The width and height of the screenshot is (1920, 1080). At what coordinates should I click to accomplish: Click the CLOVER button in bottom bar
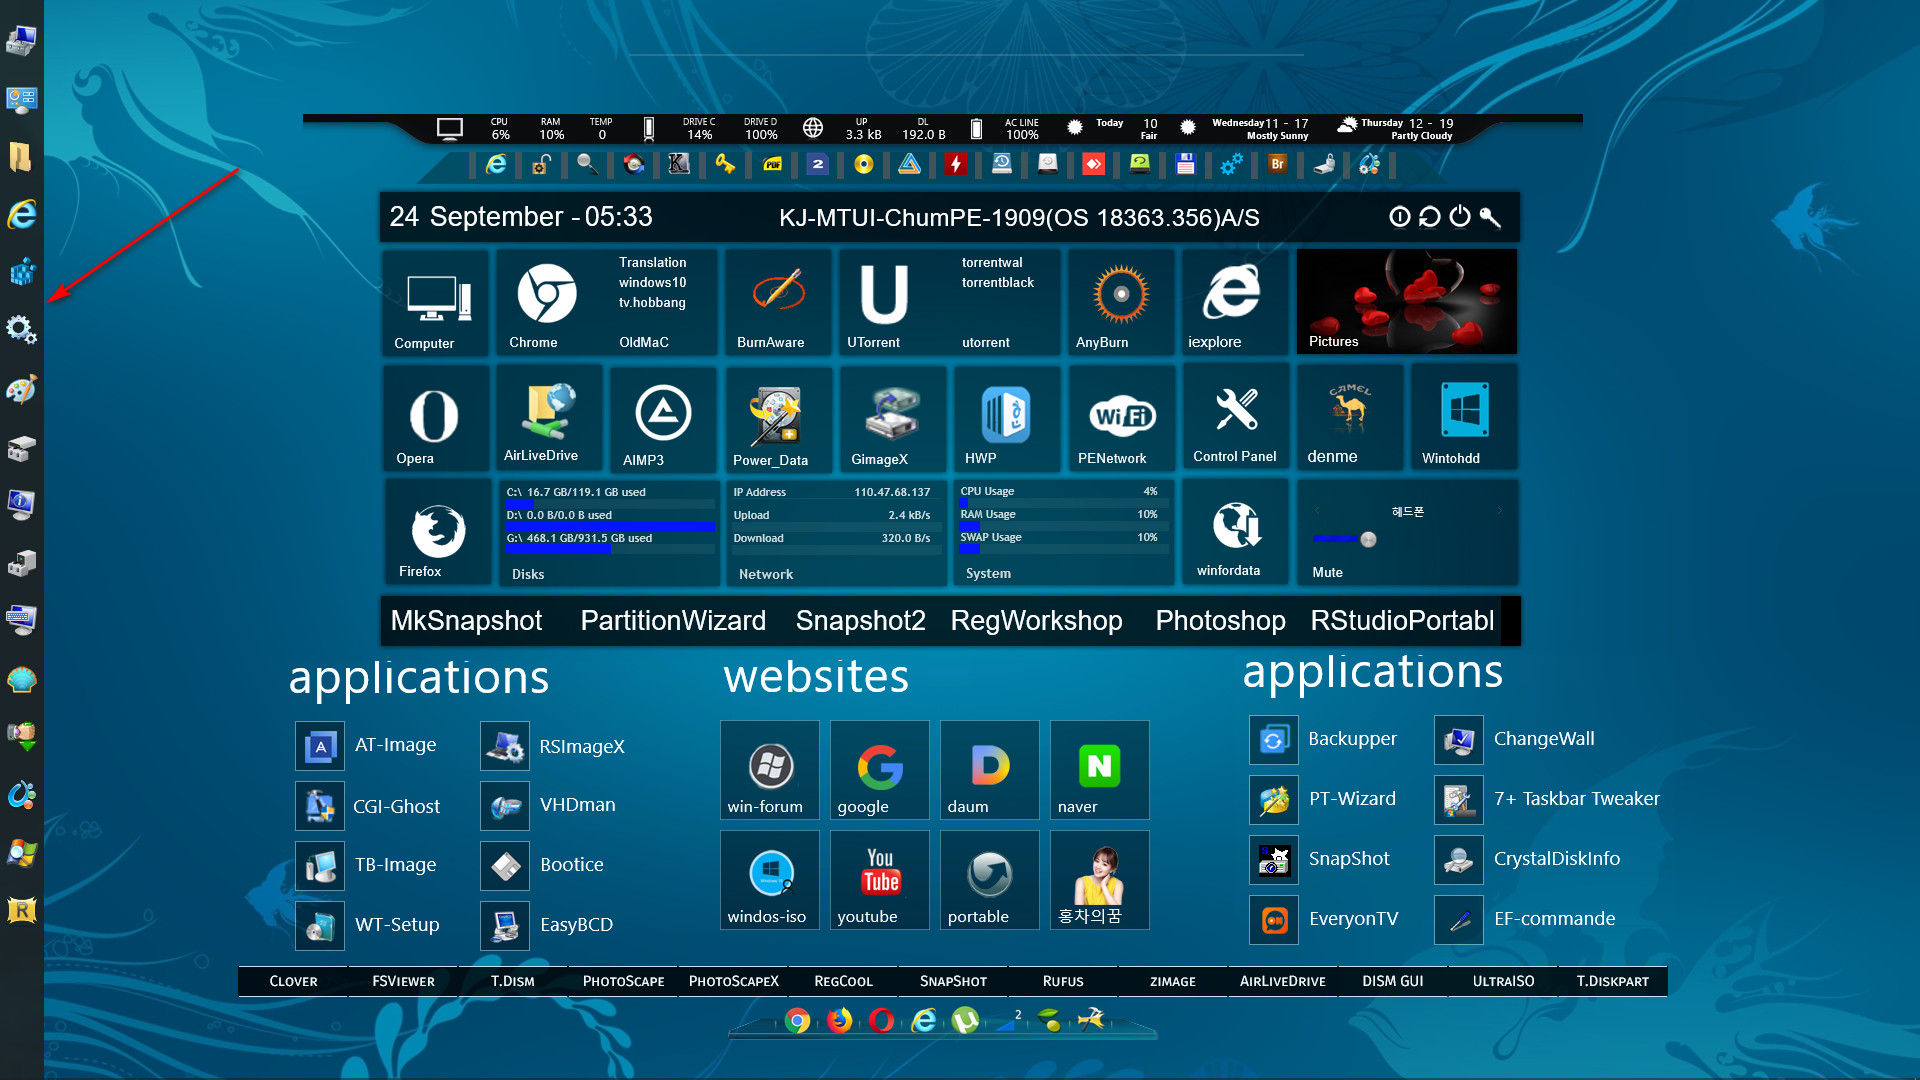[x=293, y=981]
